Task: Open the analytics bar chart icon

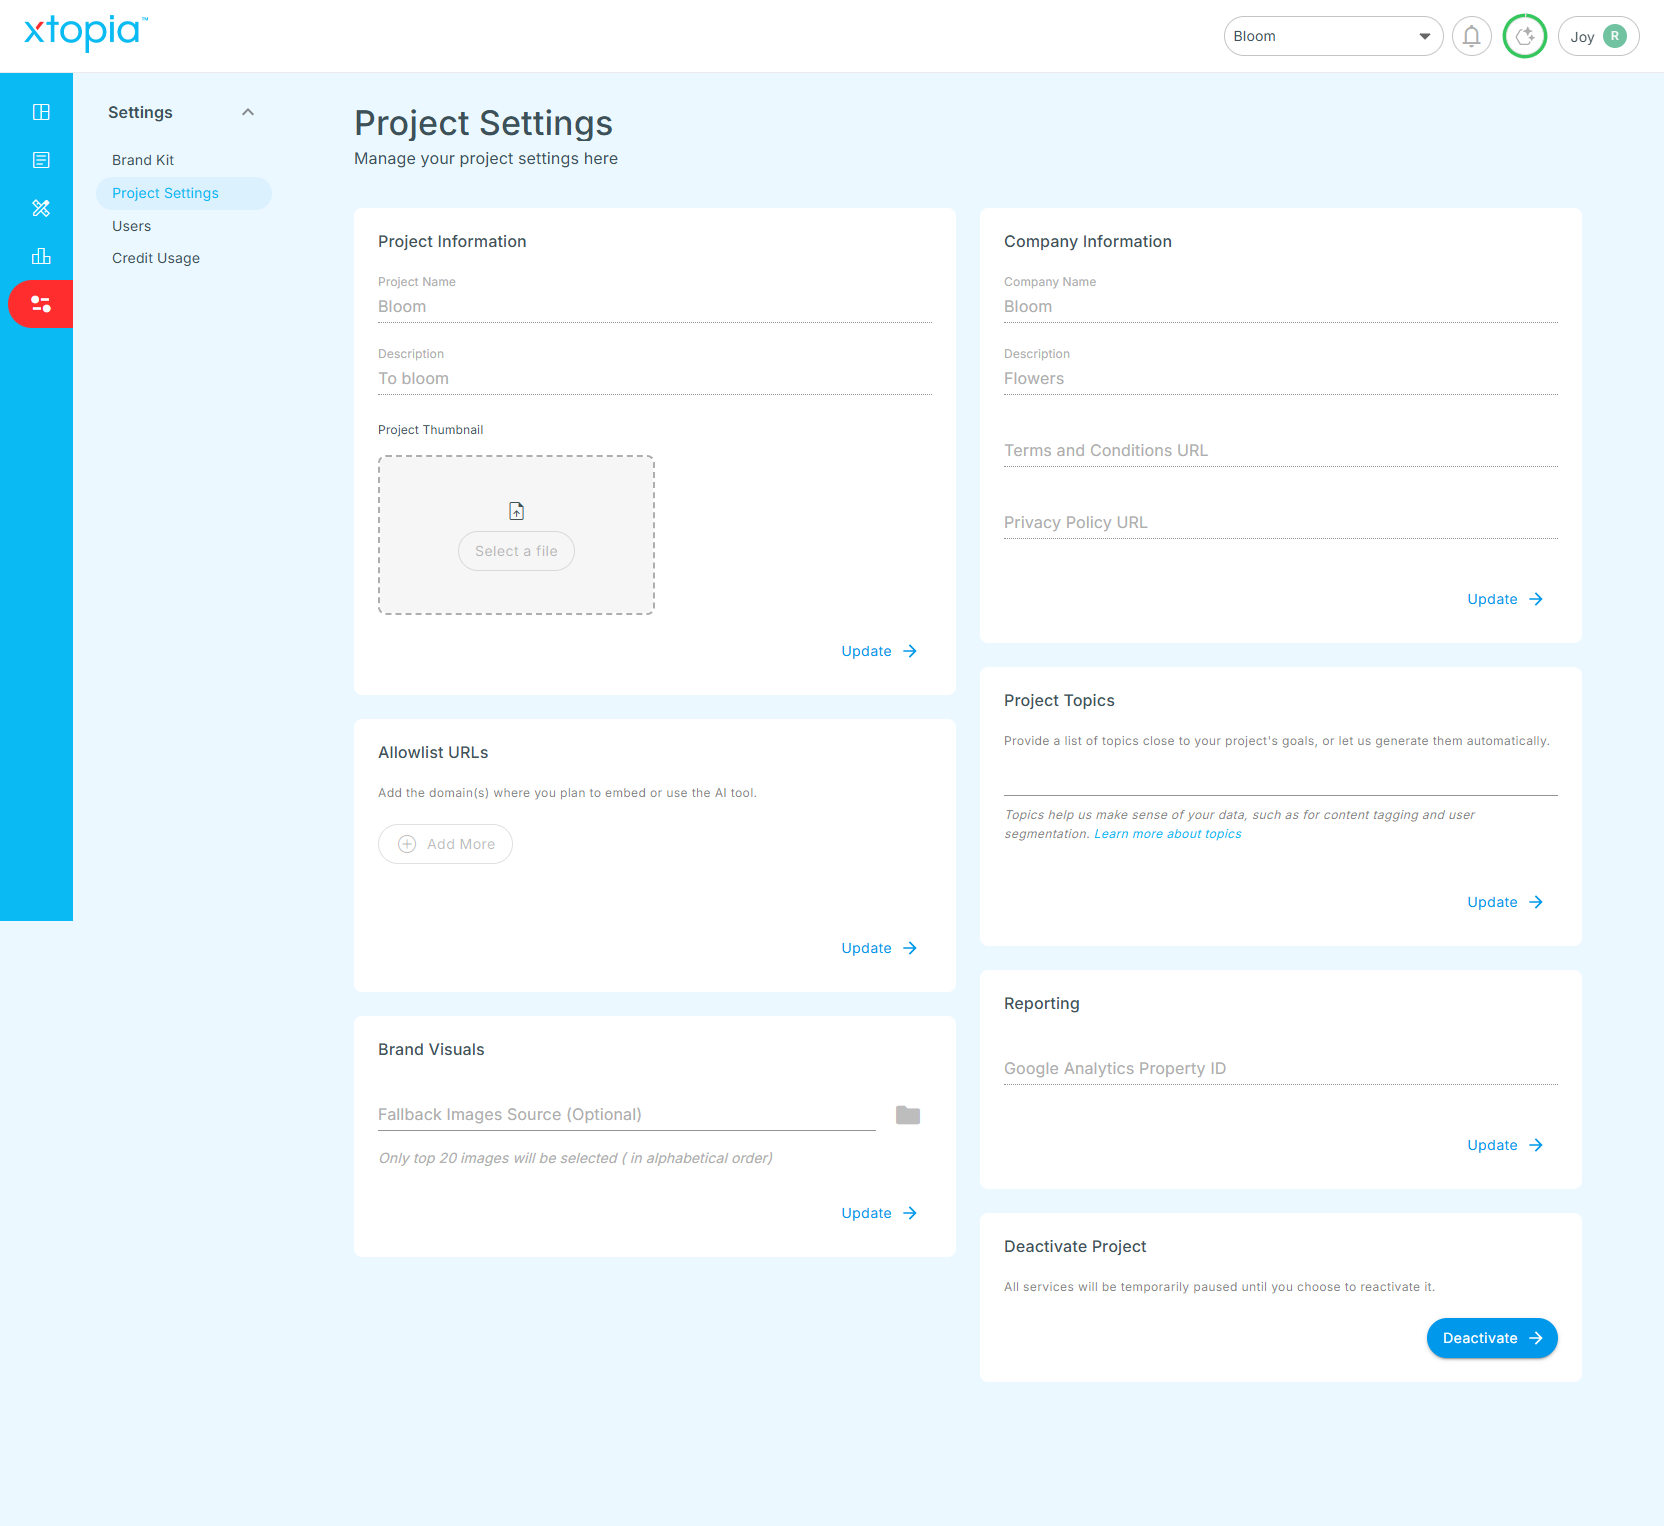Action: click(41, 256)
